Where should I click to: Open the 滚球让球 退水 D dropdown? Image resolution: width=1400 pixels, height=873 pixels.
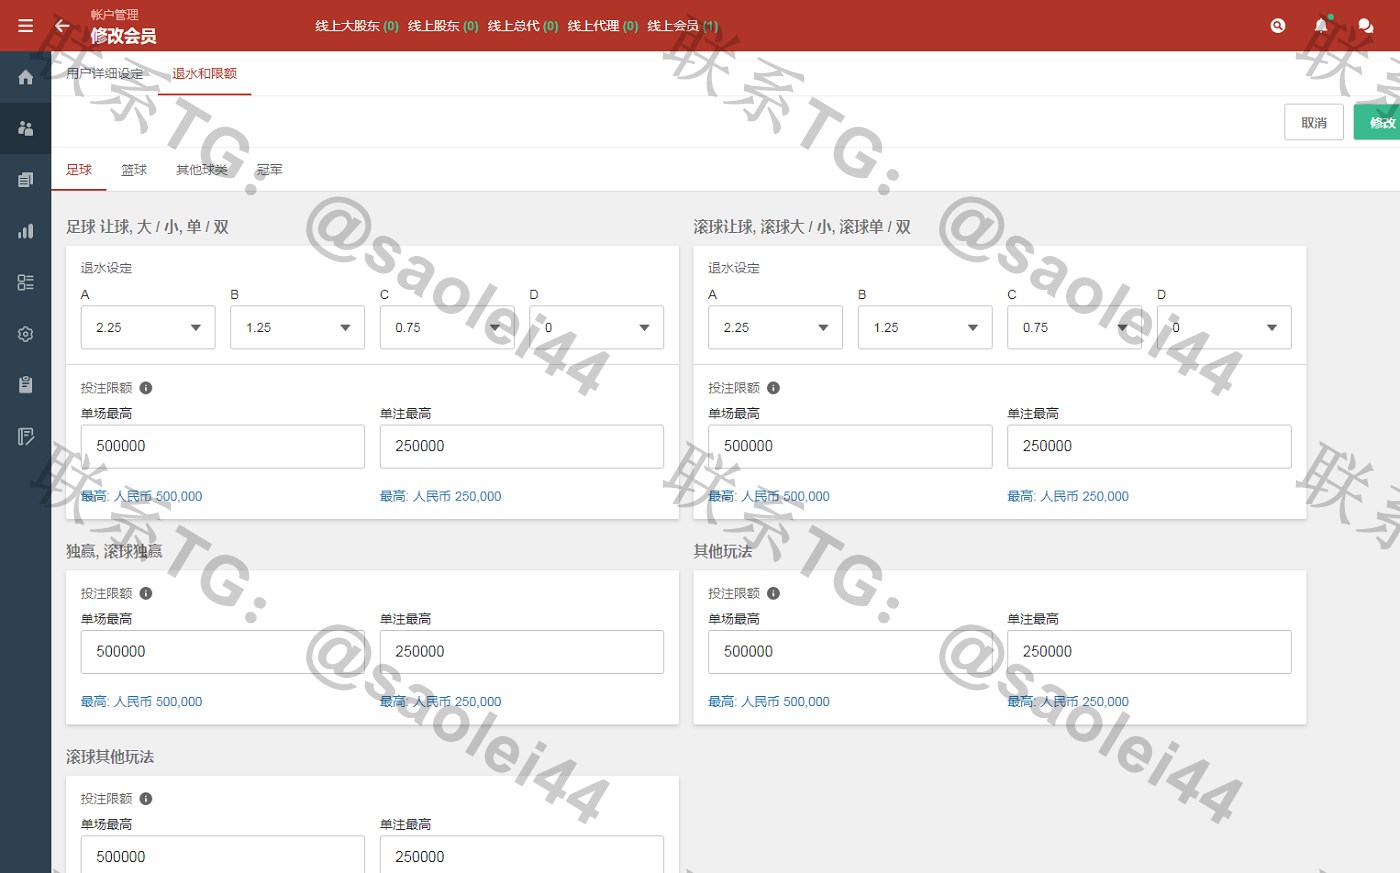[x=1223, y=328]
